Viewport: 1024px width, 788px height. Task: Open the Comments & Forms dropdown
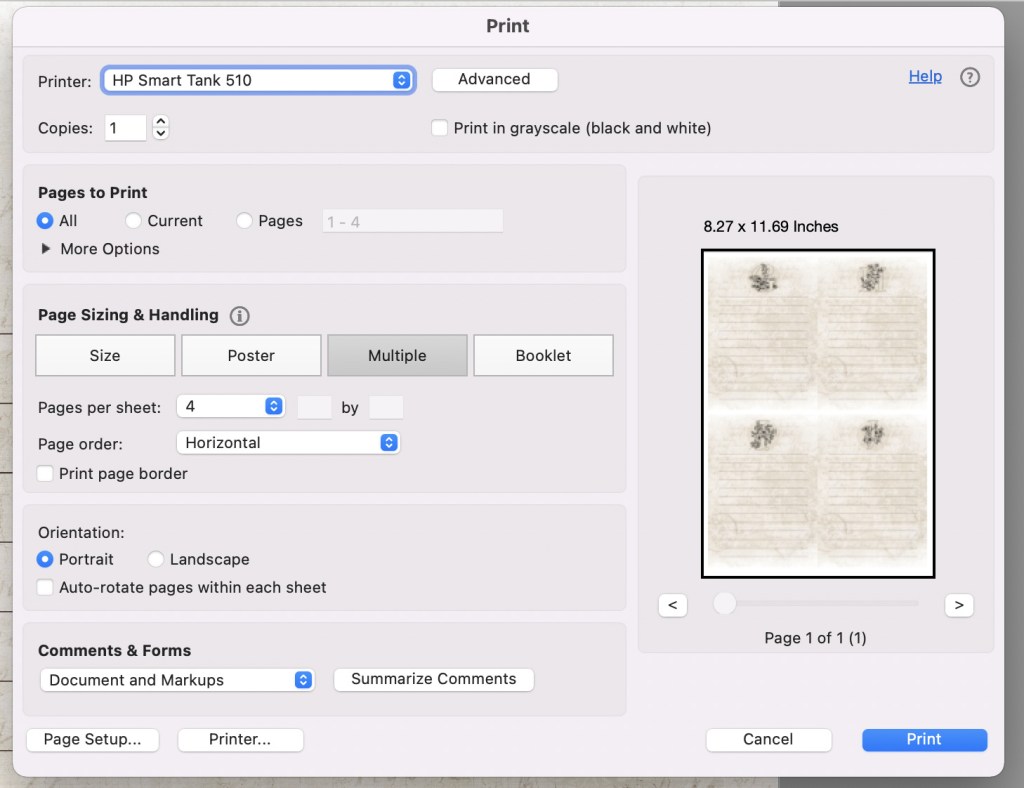coord(176,679)
